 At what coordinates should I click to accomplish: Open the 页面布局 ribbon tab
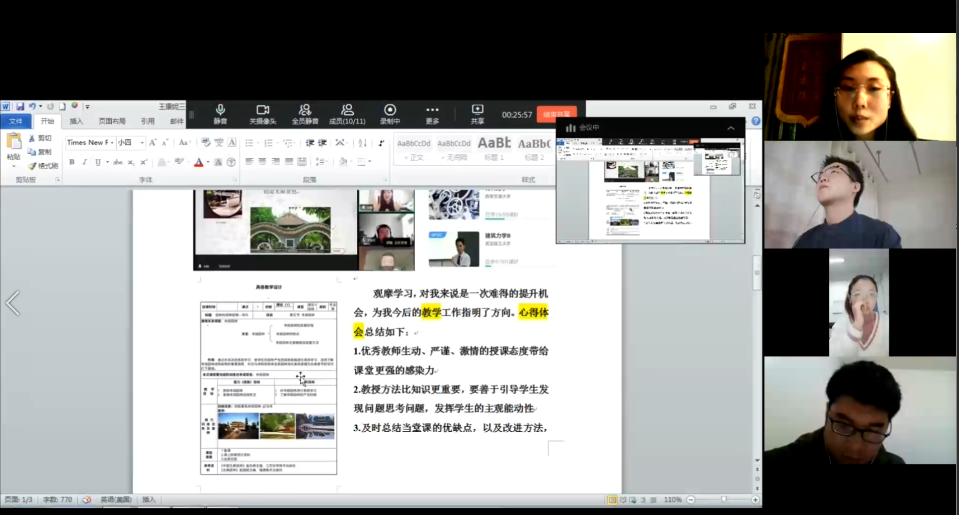coord(112,121)
